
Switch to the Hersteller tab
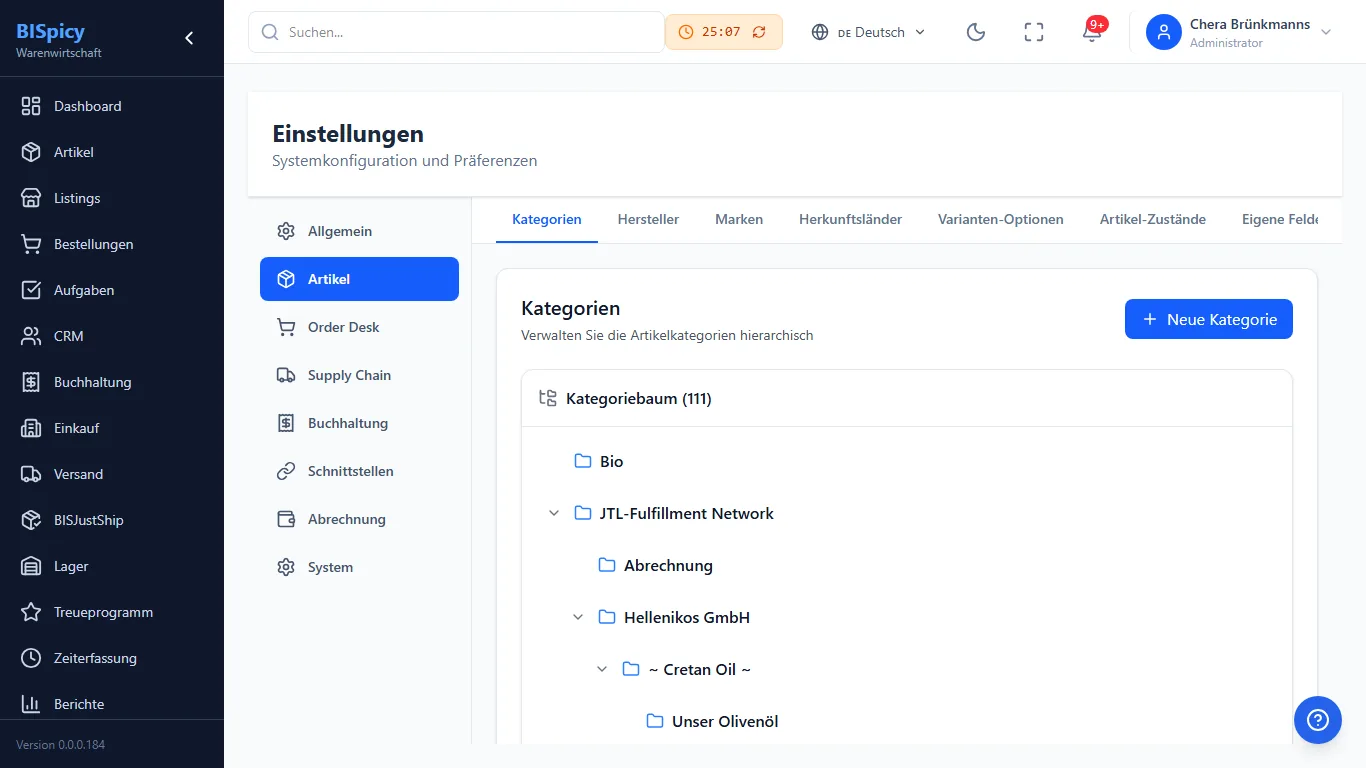pyautogui.click(x=648, y=219)
